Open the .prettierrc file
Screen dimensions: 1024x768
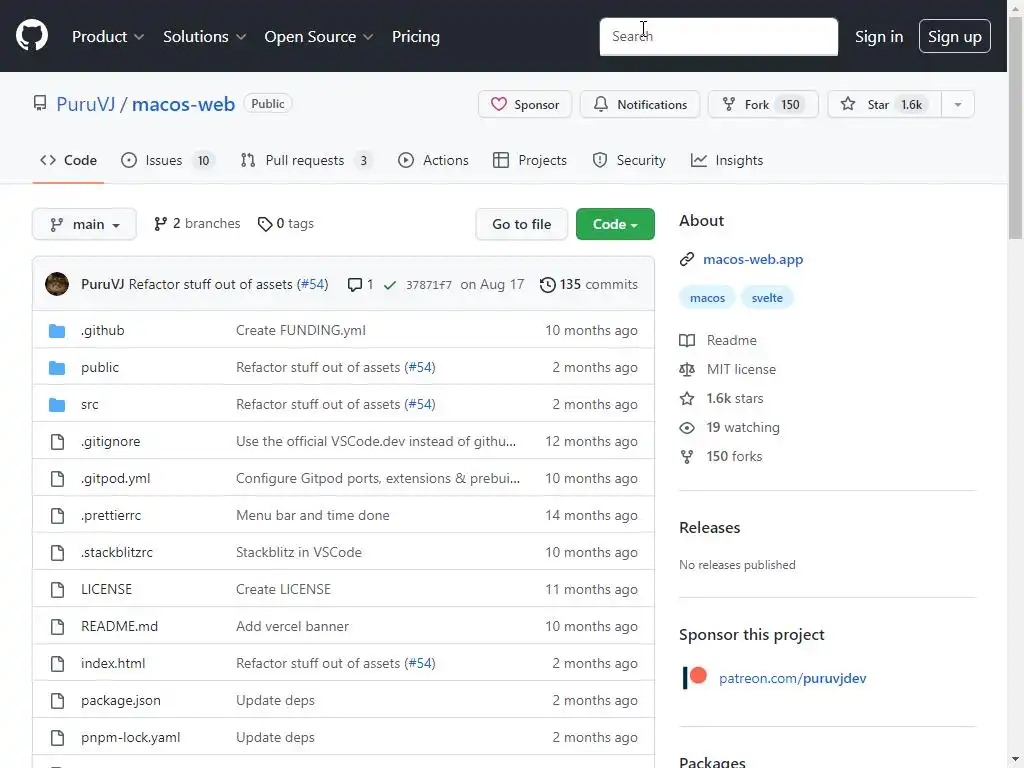(x=111, y=515)
